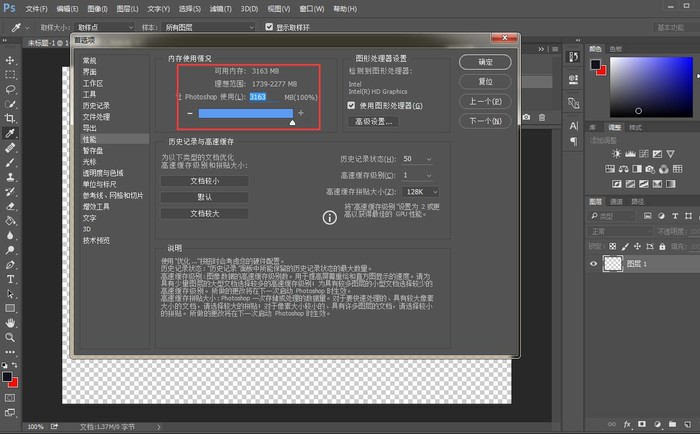
Task: Click the 确定 button
Action: [x=485, y=62]
